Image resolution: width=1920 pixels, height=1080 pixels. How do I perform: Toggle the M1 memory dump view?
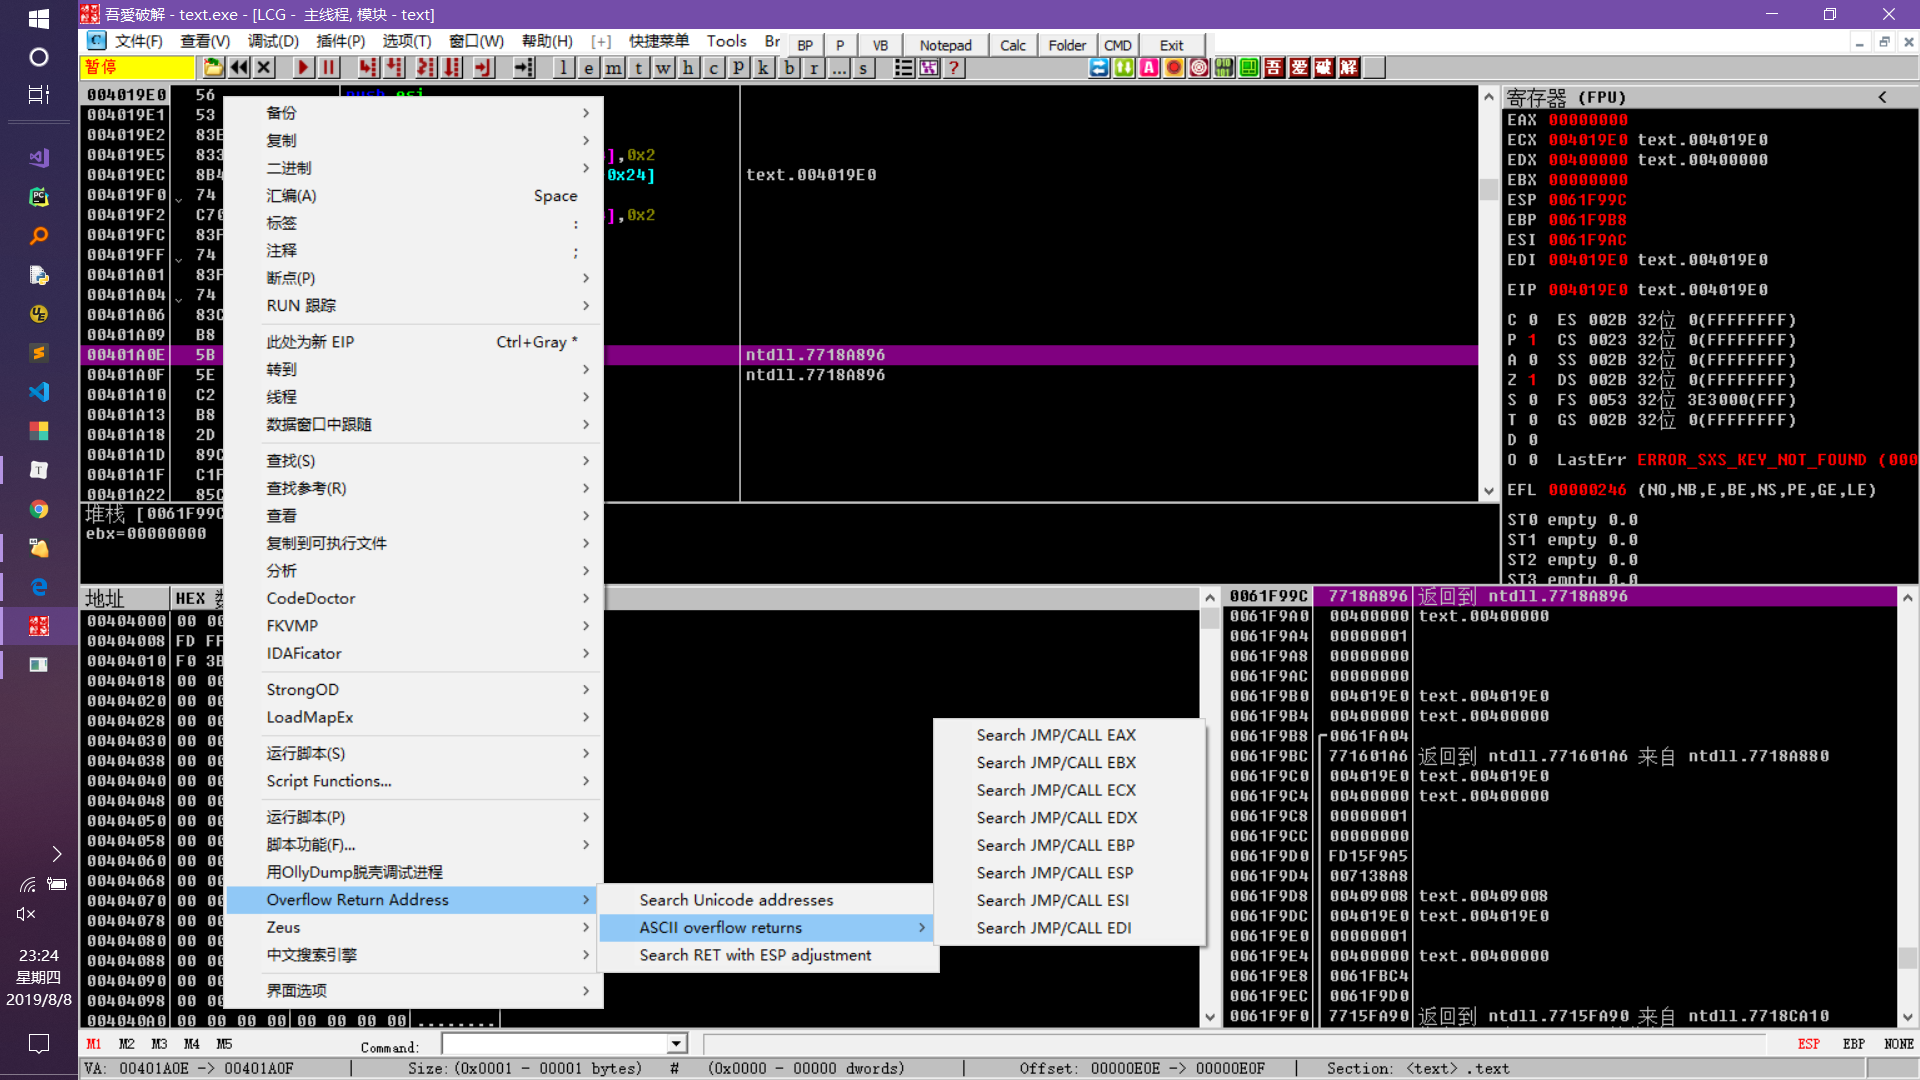(x=94, y=1044)
